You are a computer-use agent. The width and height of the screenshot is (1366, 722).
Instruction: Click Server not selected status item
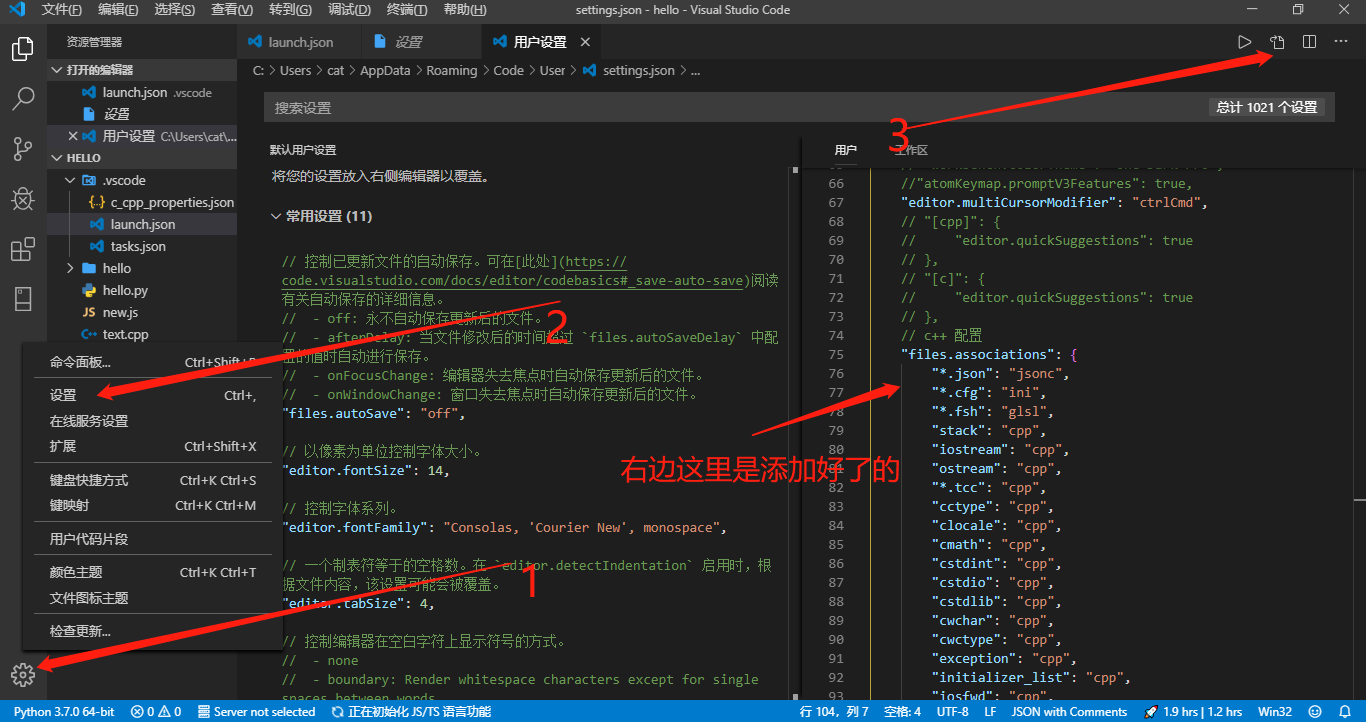pyautogui.click(x=256, y=712)
